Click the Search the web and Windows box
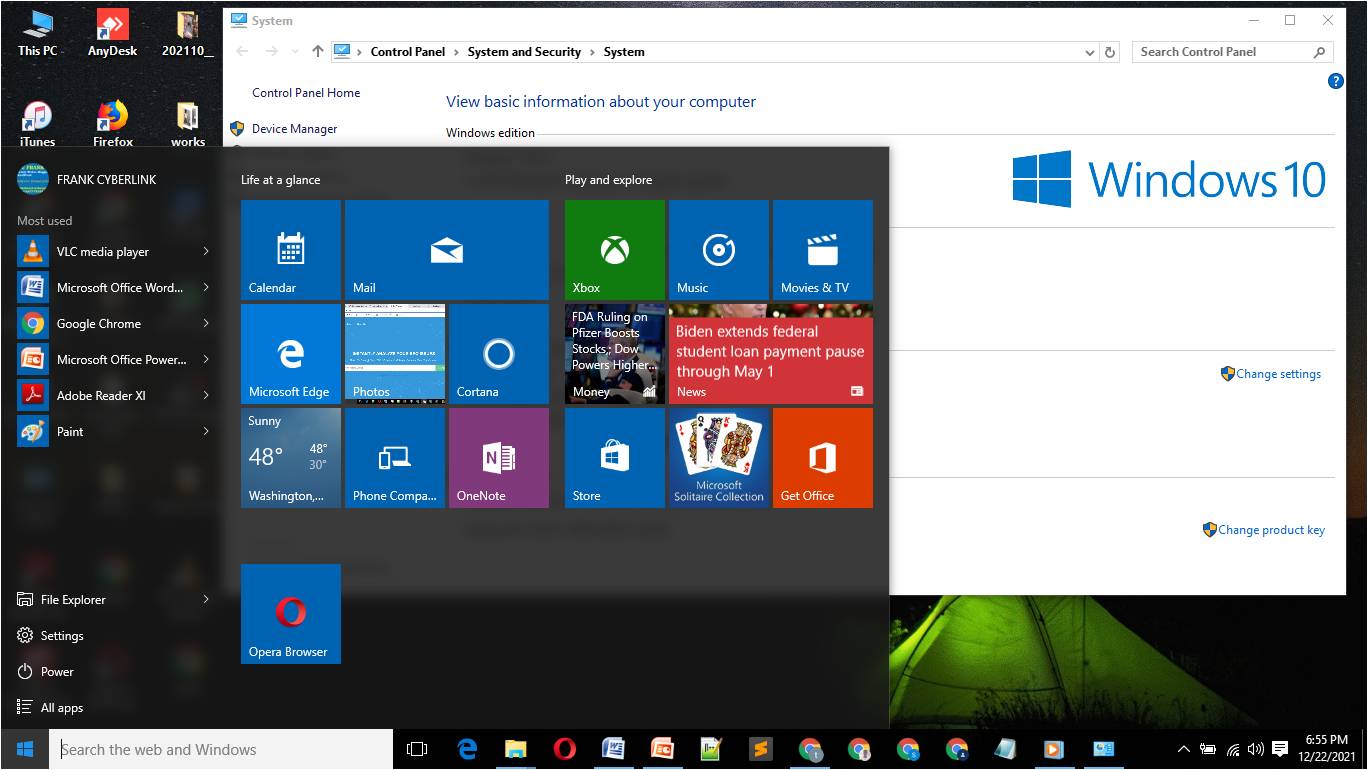The height and width of the screenshot is (770, 1368). (220, 750)
